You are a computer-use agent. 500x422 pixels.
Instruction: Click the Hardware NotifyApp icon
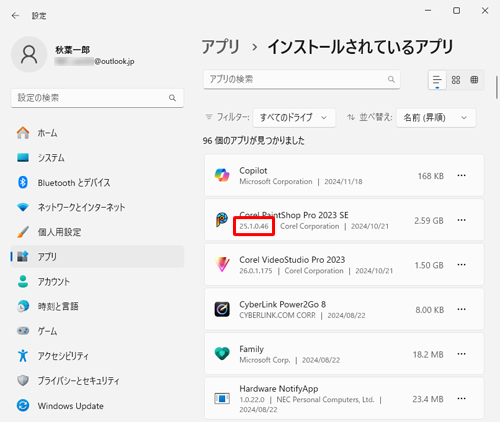(x=222, y=398)
